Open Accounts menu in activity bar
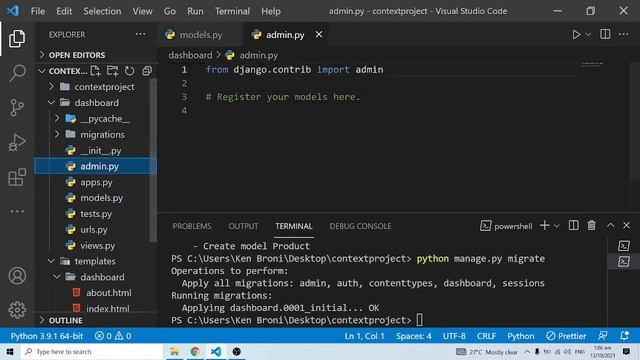 pos(17,276)
